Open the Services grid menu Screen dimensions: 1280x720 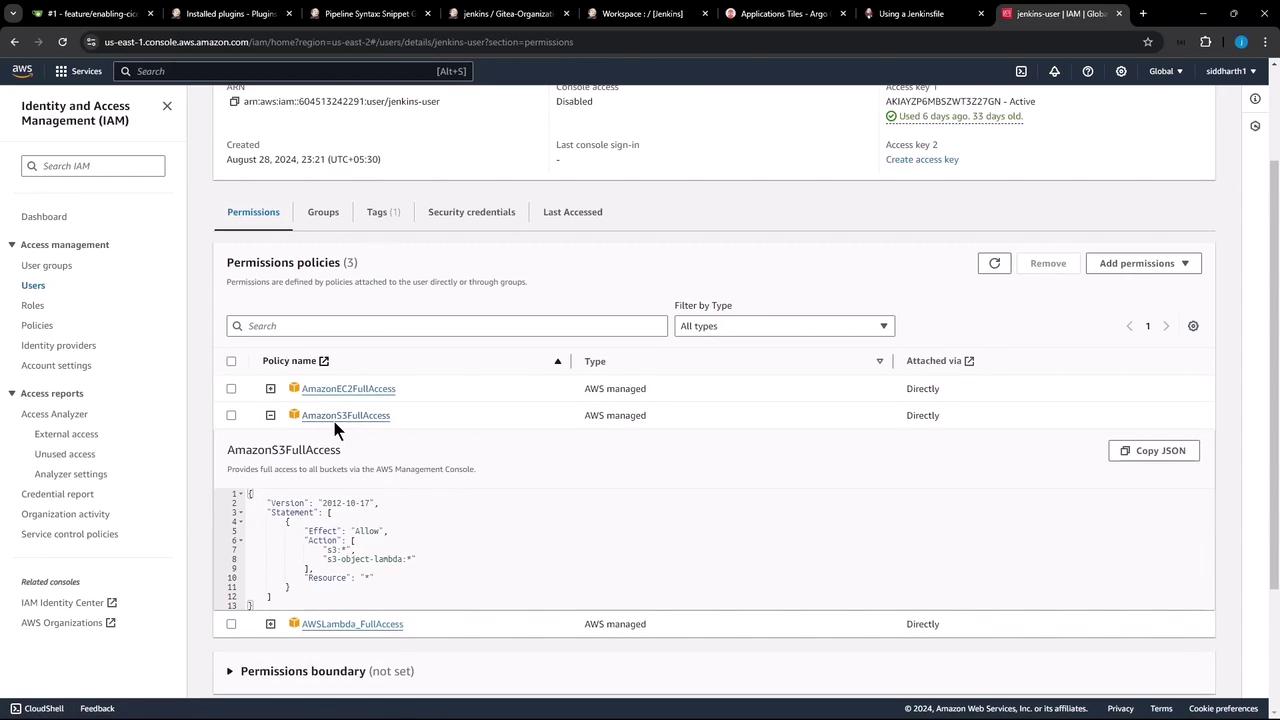(x=78, y=71)
